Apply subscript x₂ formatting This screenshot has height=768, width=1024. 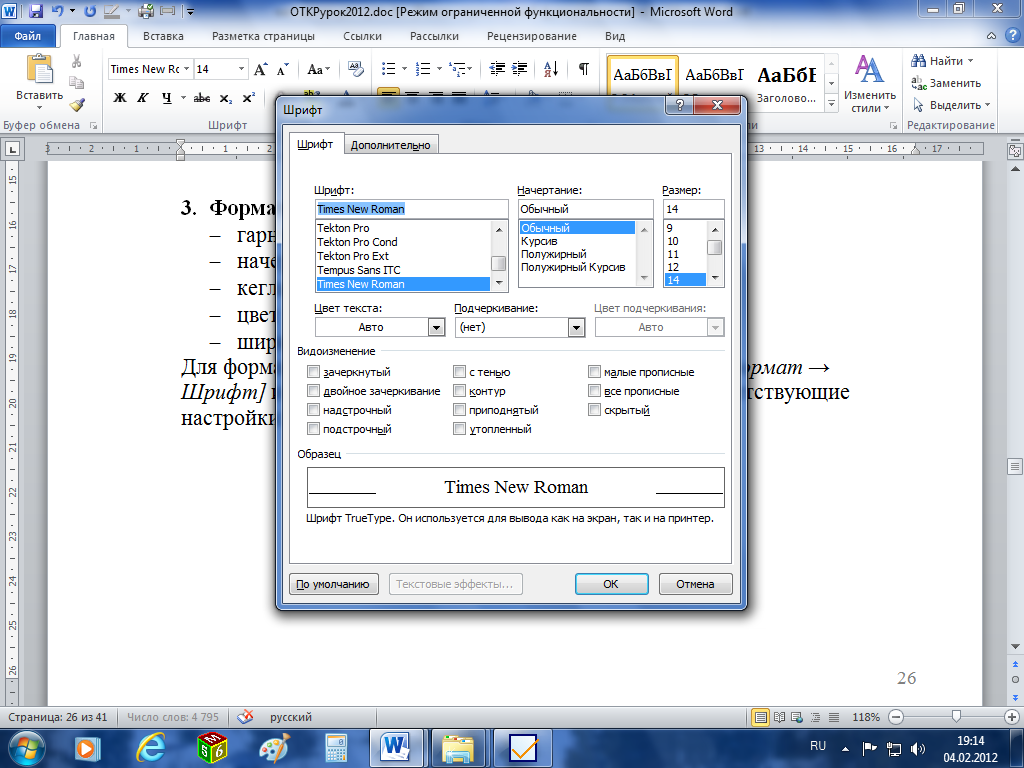[225, 98]
